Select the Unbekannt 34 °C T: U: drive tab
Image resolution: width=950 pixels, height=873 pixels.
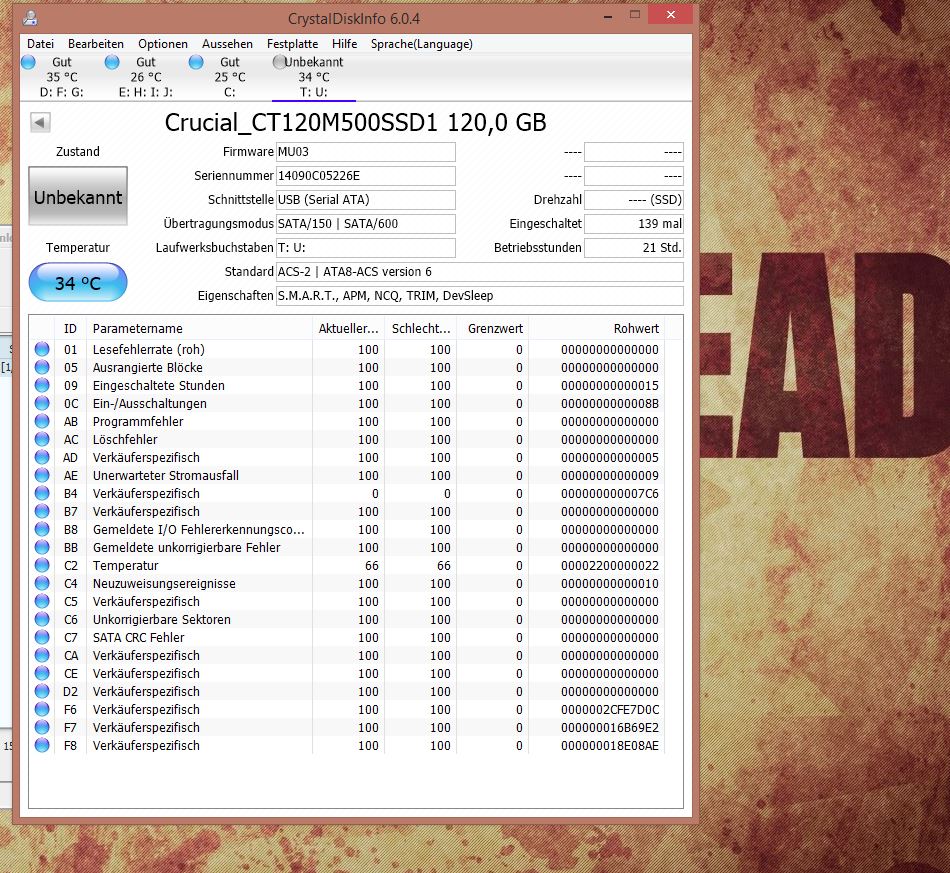click(x=314, y=77)
